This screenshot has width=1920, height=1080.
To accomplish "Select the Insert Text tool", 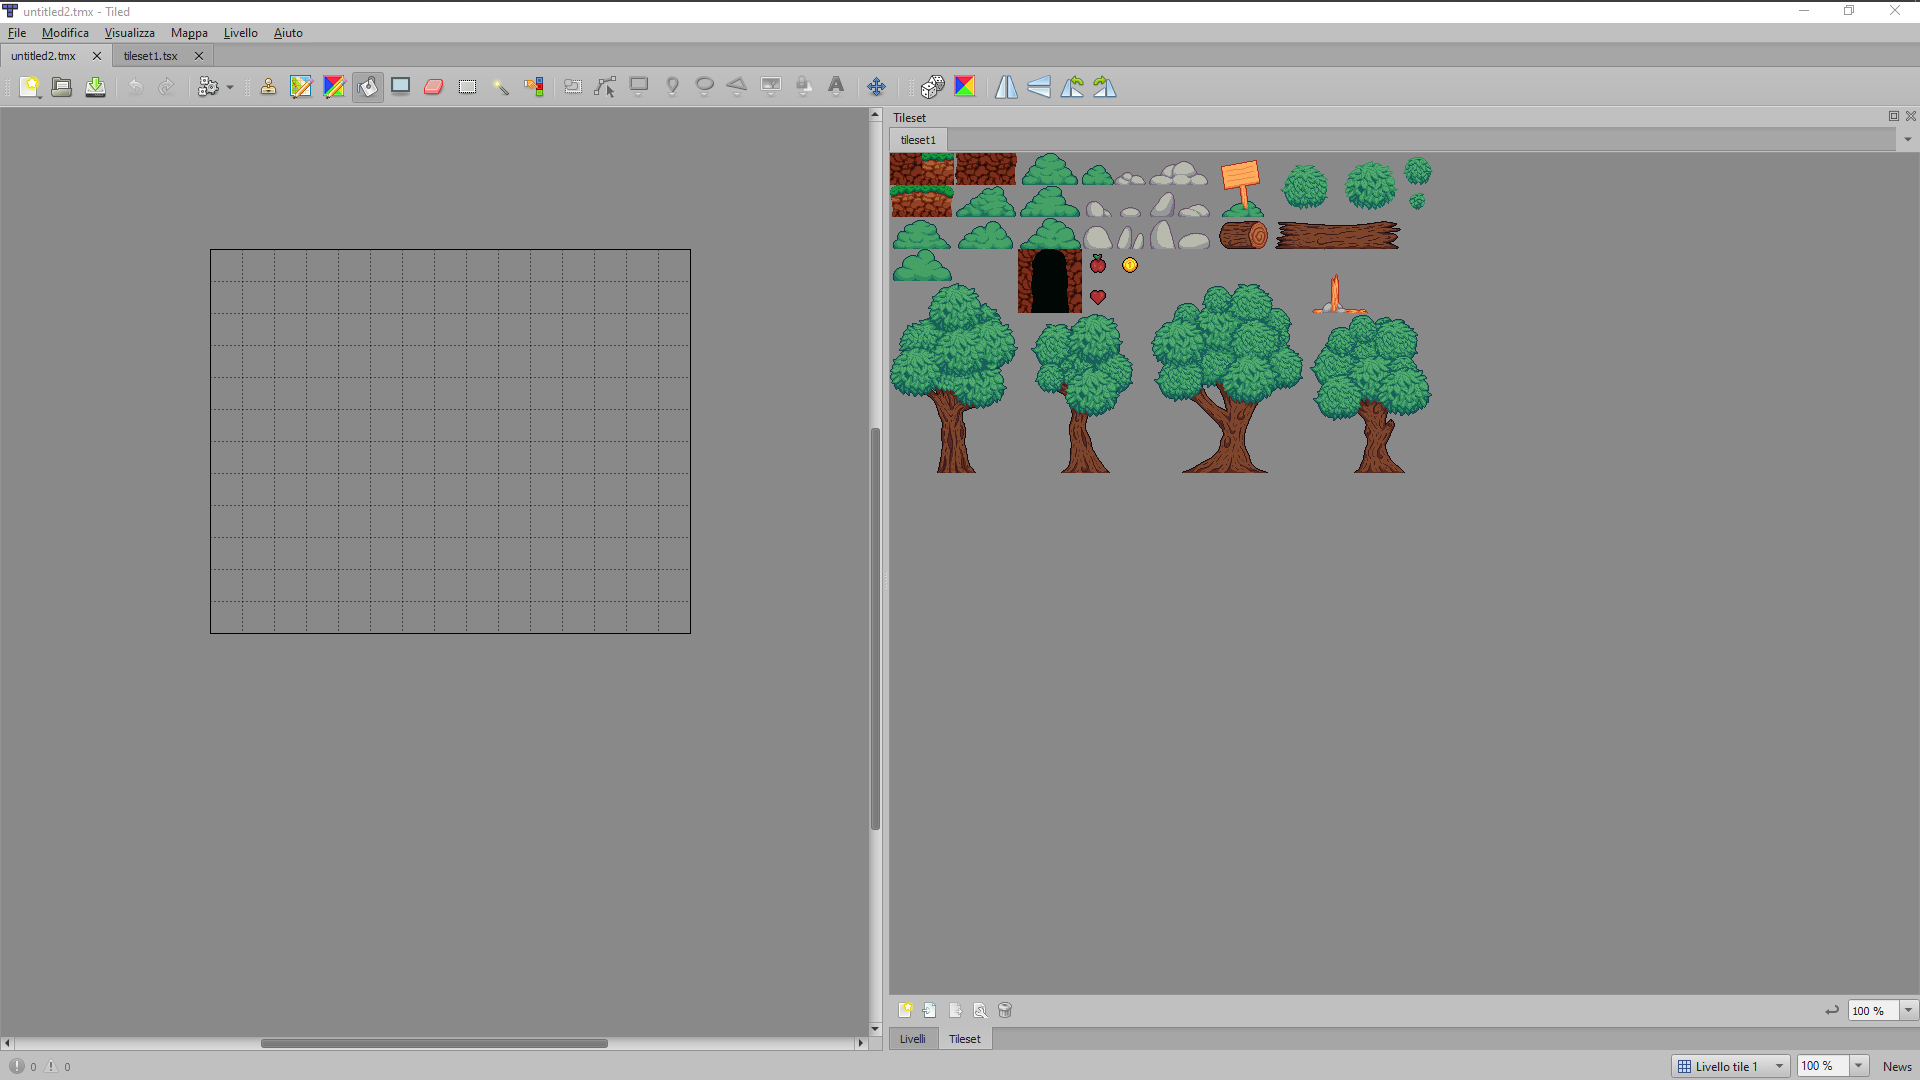I will tap(837, 87).
